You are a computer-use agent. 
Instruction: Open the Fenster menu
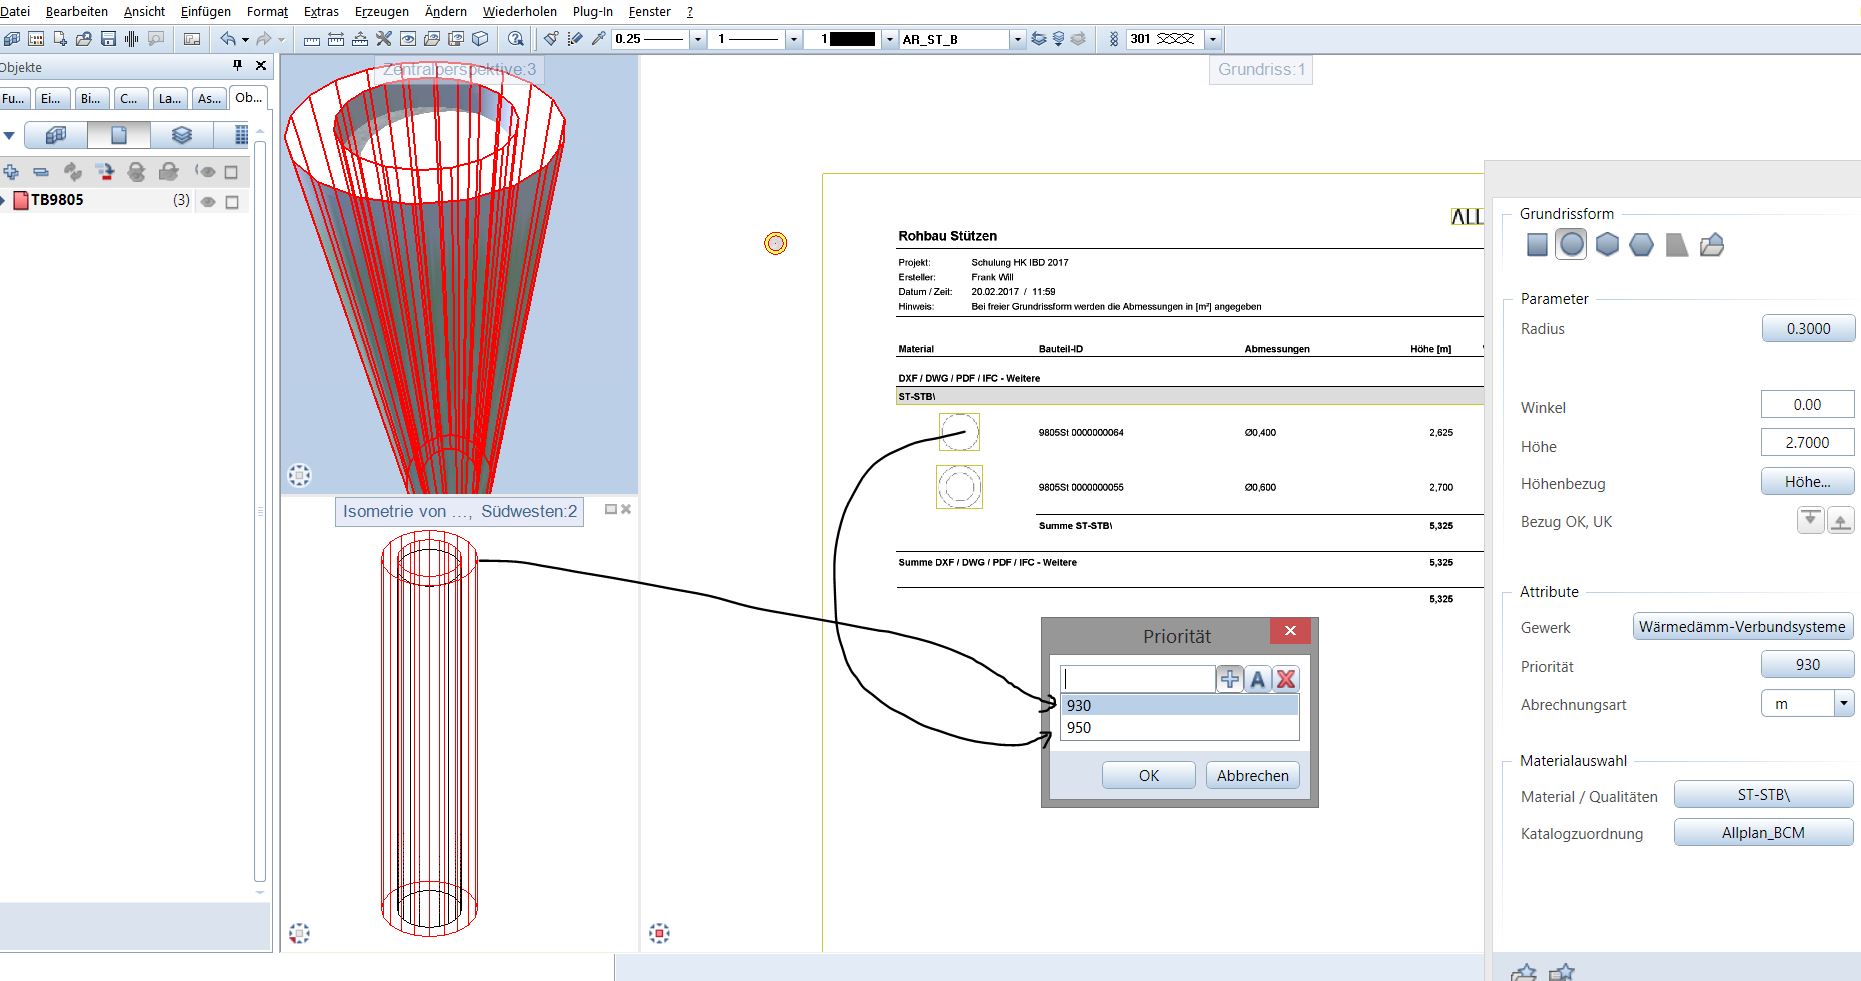[x=649, y=11]
